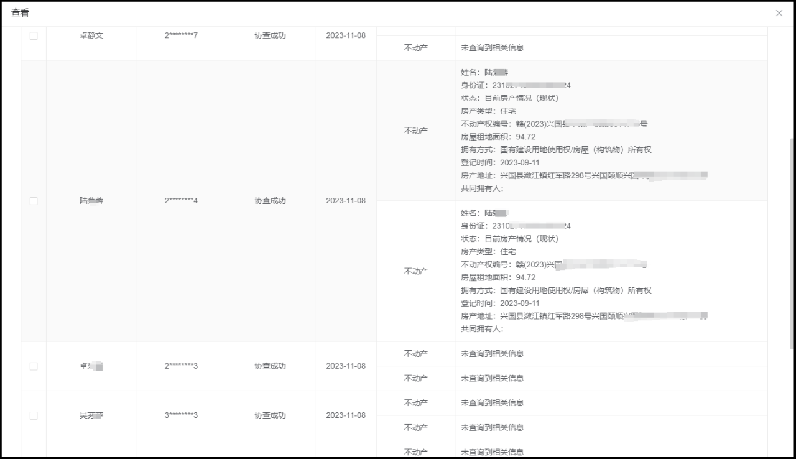Click the 不动产 label of second detailed record
796x459 pixels.
coord(415,271)
